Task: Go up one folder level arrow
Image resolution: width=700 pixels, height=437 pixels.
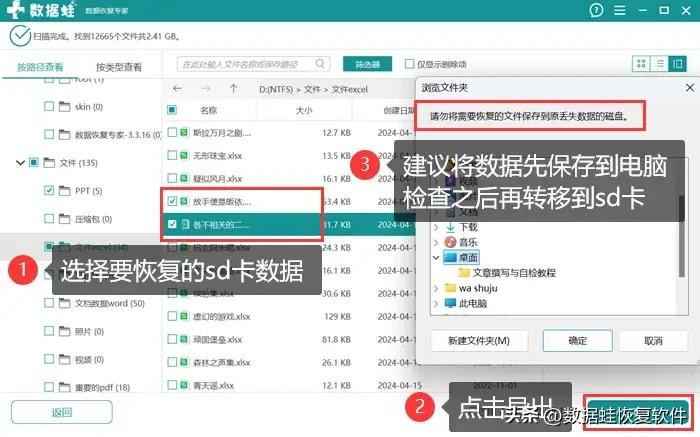Action: pyautogui.click(x=234, y=88)
